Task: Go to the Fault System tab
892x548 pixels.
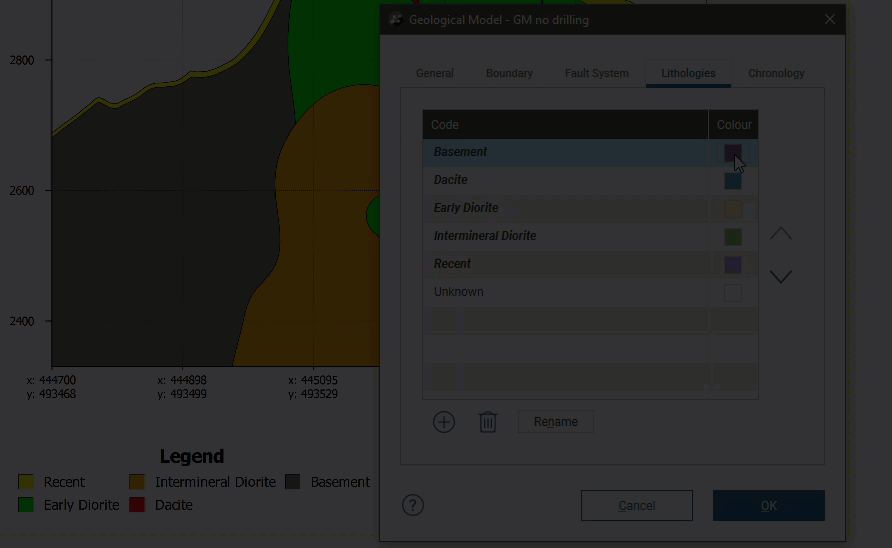Action: [x=596, y=73]
